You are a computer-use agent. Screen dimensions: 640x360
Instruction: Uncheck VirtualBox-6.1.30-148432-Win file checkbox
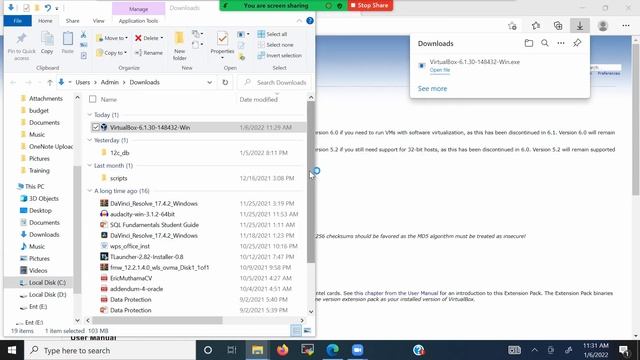tap(96, 127)
